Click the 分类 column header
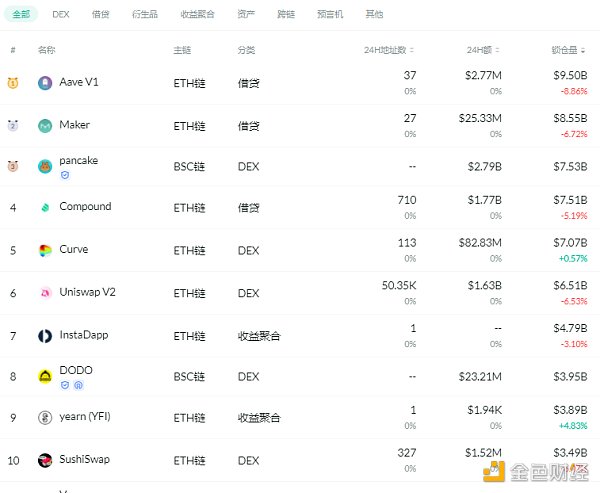600x493 pixels. pos(246,50)
